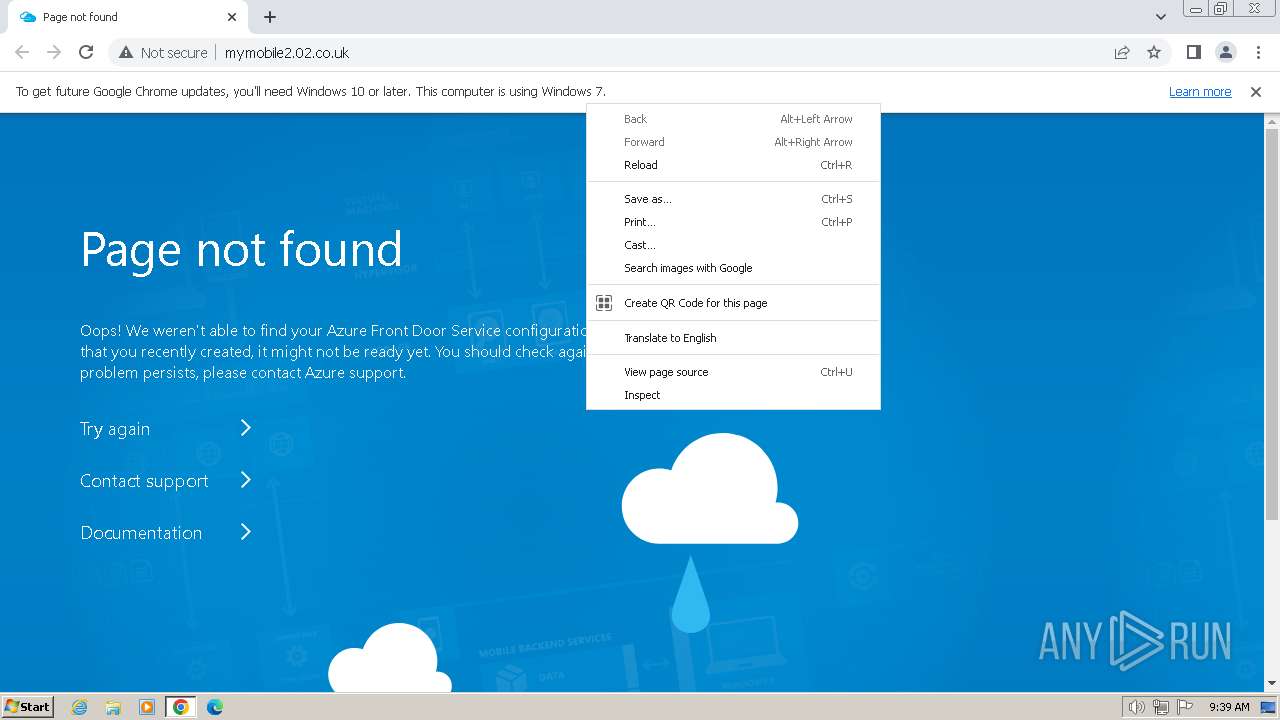Open the Chrome three-dot menu

pos(1258,52)
